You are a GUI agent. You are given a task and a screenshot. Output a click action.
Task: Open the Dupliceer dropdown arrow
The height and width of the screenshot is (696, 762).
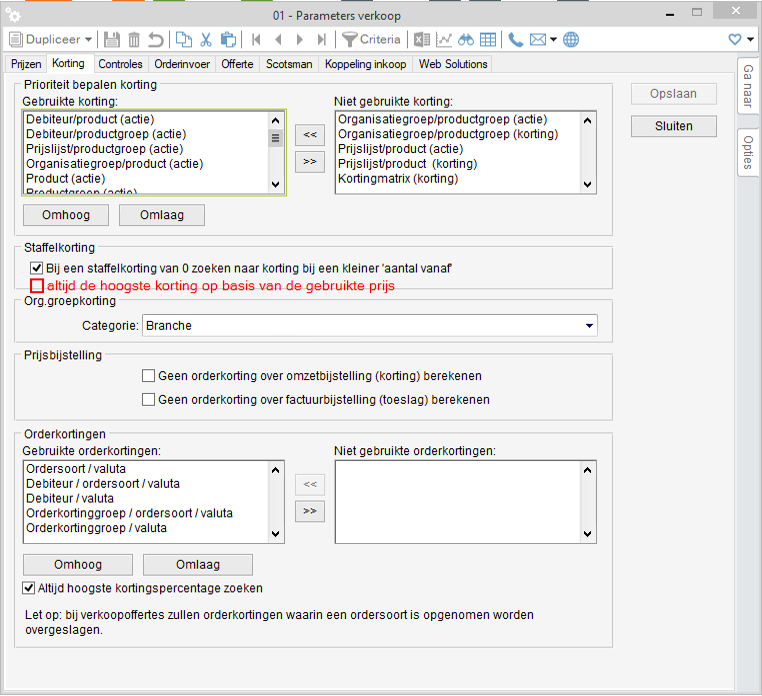[x=88, y=39]
